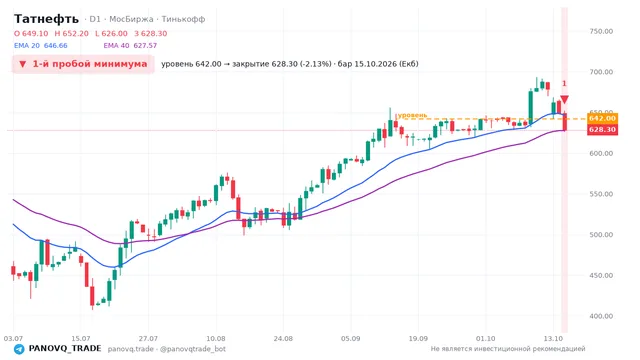Click the 'EMA 40 627.57' legend
Viewport: 640px width, 360px height.
pos(130,46)
